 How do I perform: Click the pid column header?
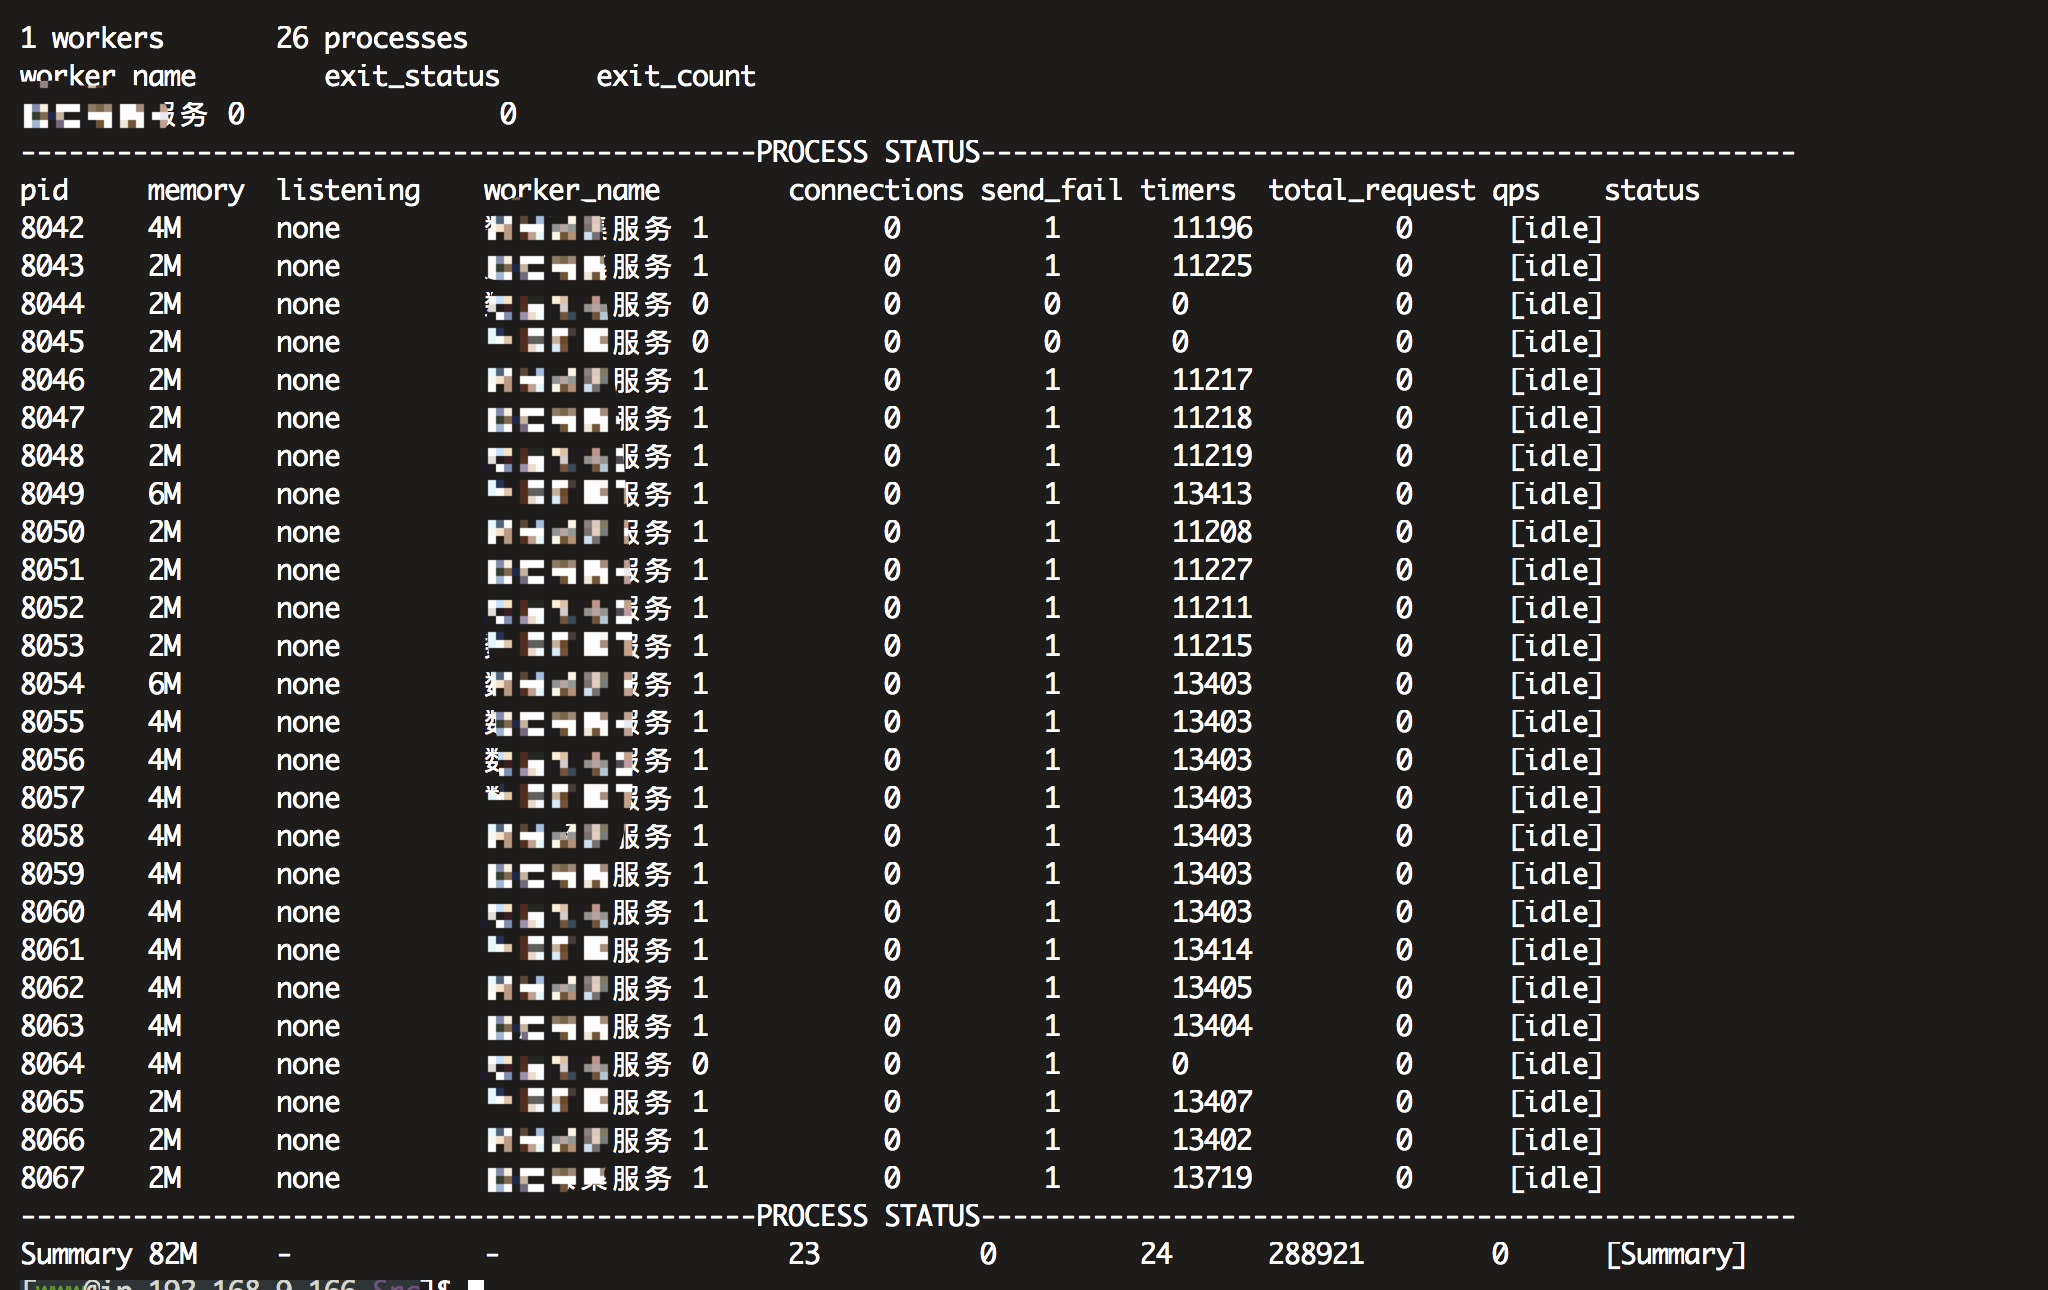(45, 190)
